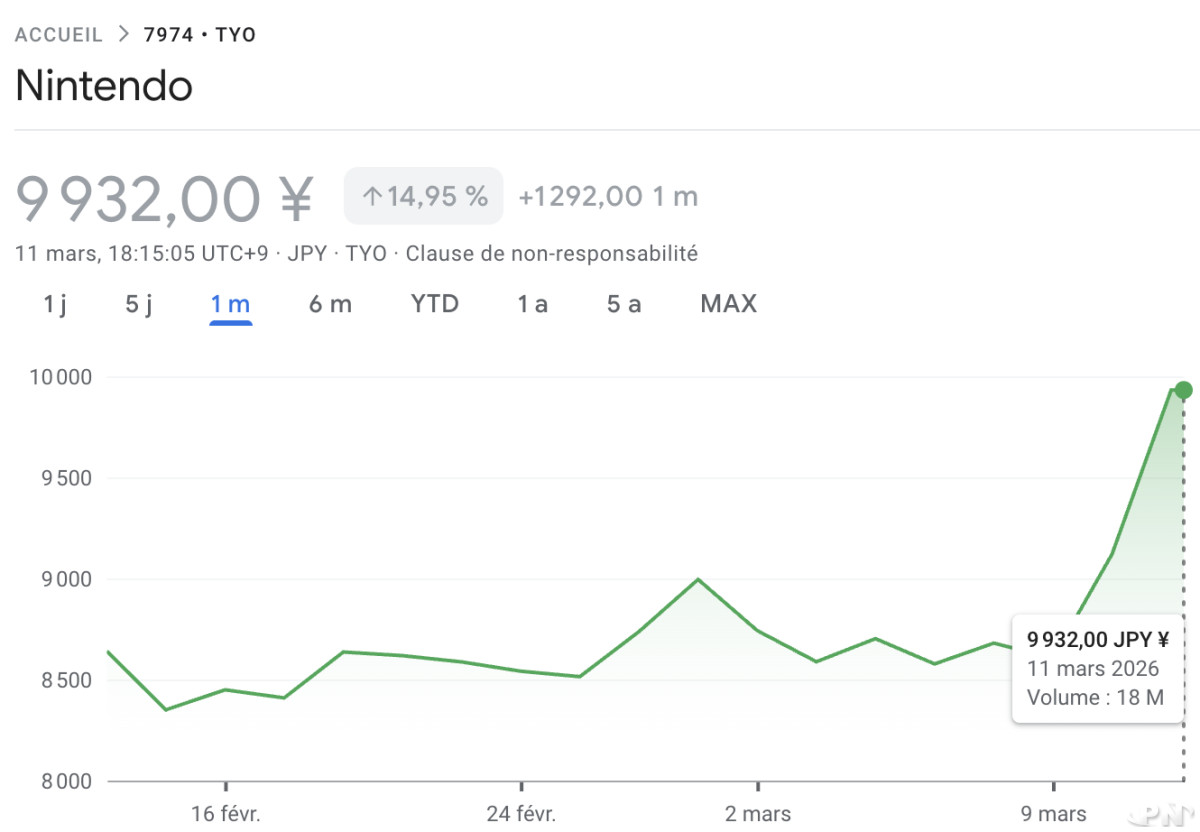Screen dimensions: 1200x832
Task: Switch to the 1 j time range
Action: (55, 304)
